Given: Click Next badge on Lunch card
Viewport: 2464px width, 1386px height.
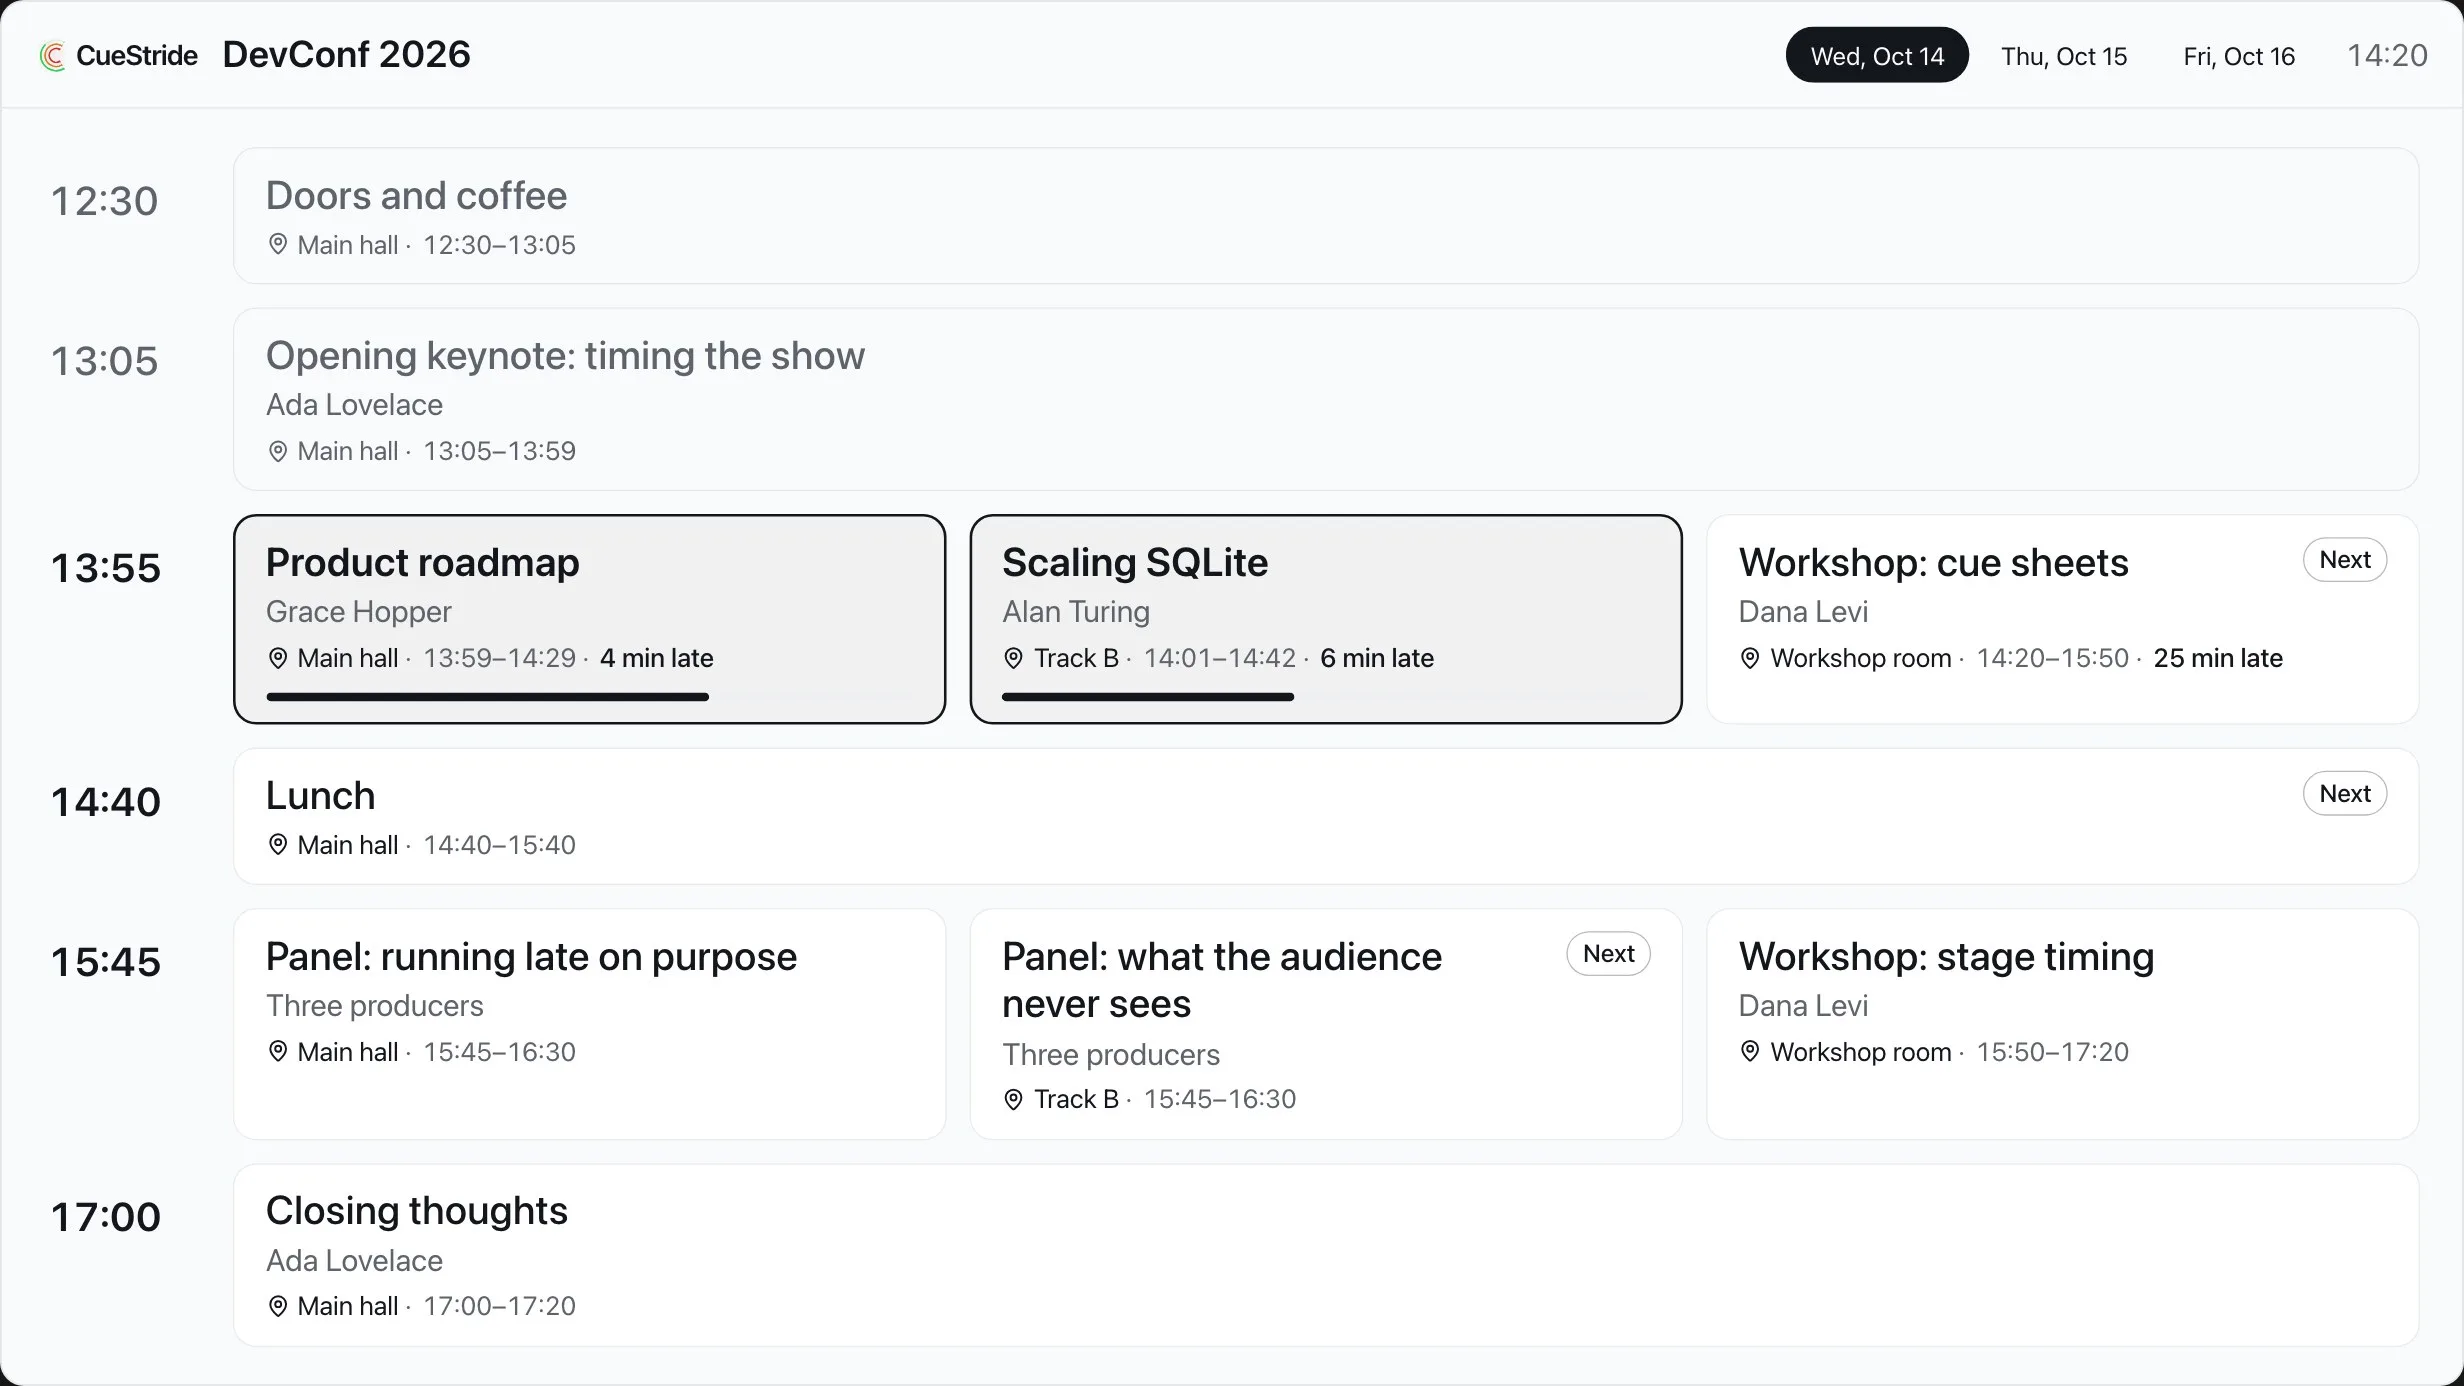Looking at the screenshot, I should tap(2345, 794).
